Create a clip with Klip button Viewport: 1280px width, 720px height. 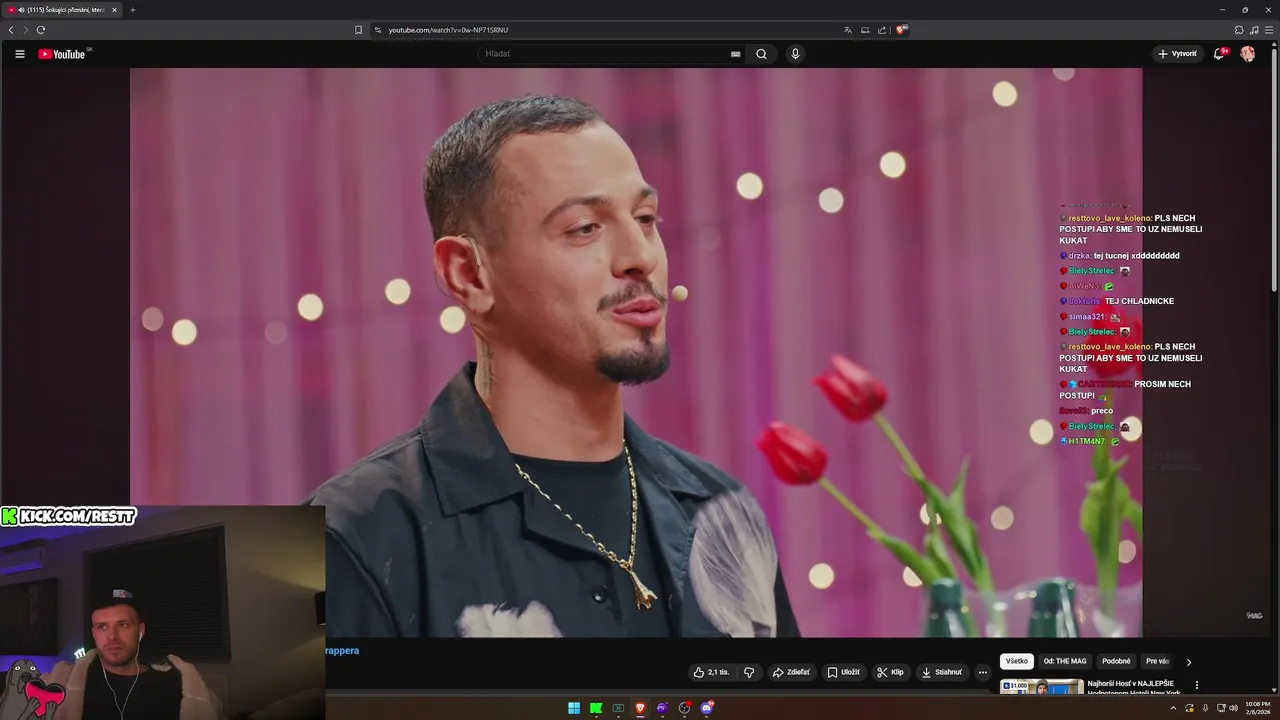point(890,672)
